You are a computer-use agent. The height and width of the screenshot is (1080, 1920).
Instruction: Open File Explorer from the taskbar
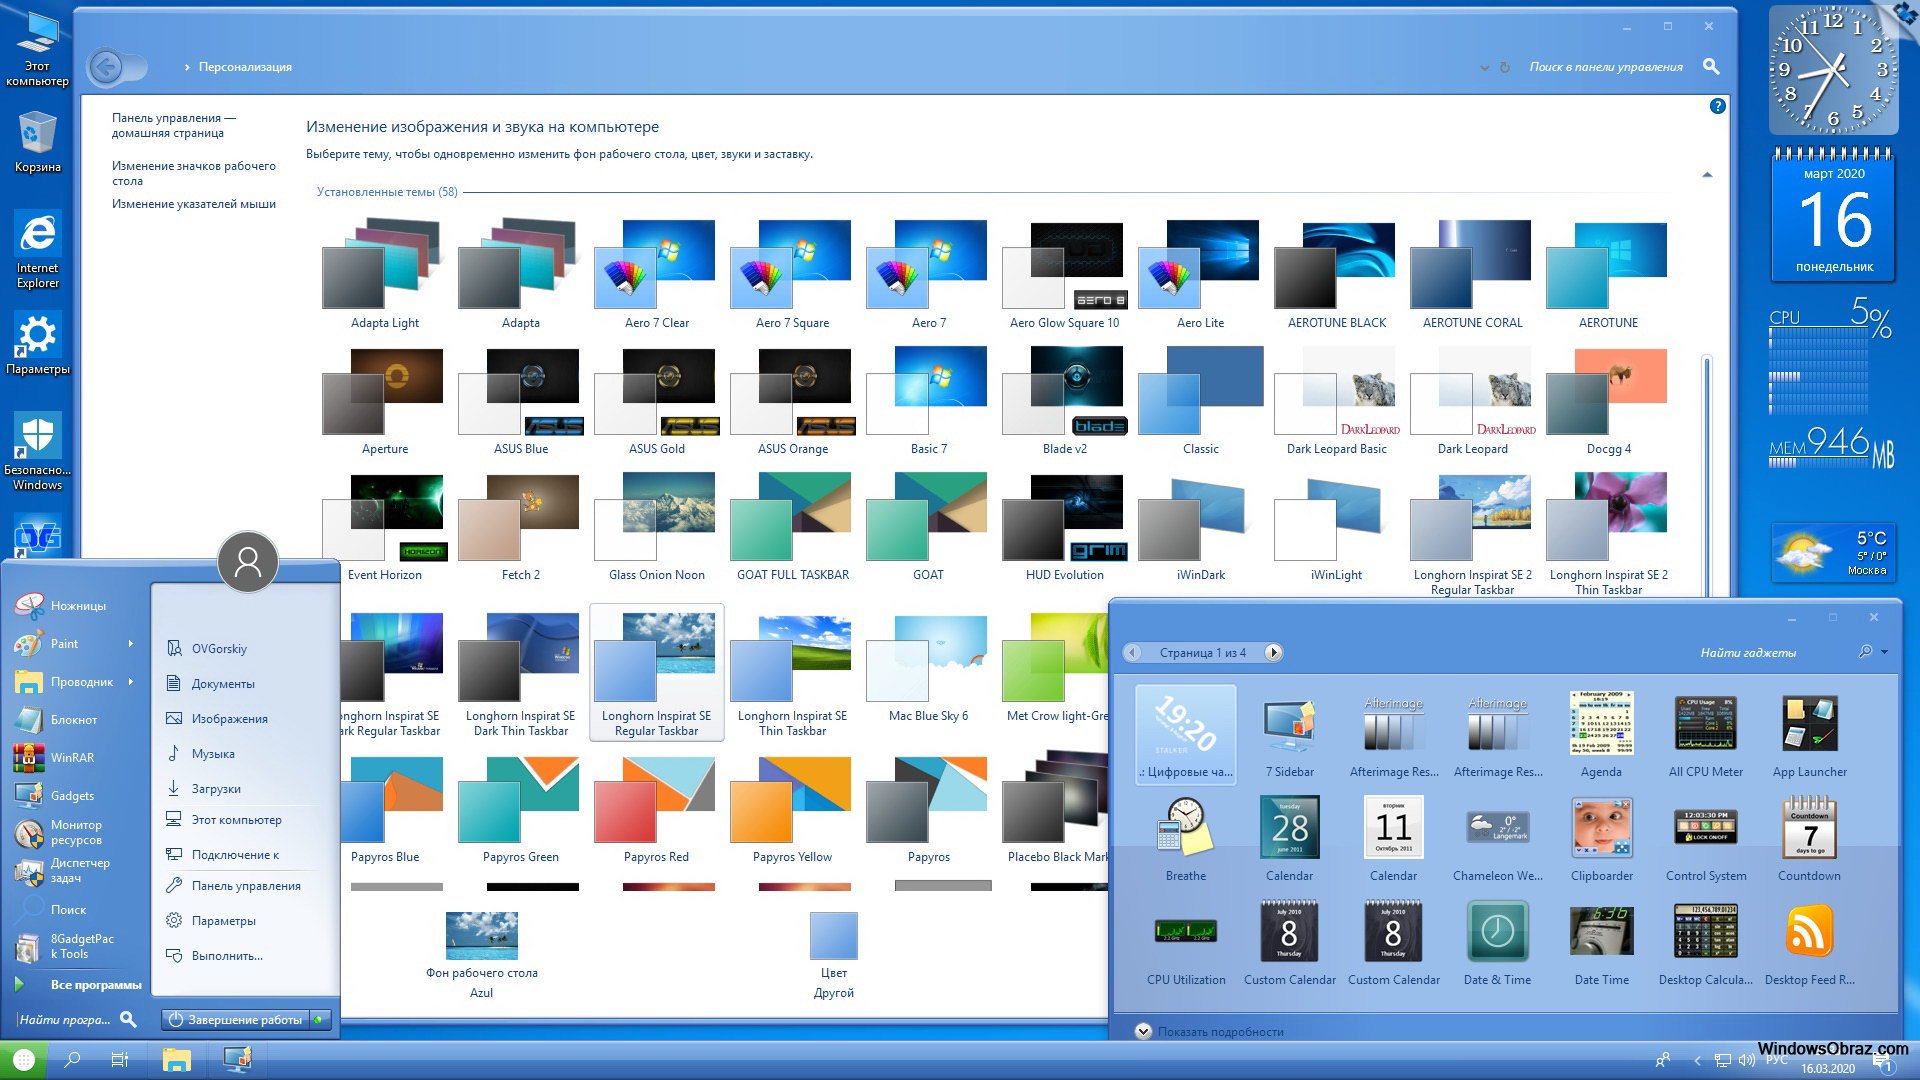[x=177, y=1059]
